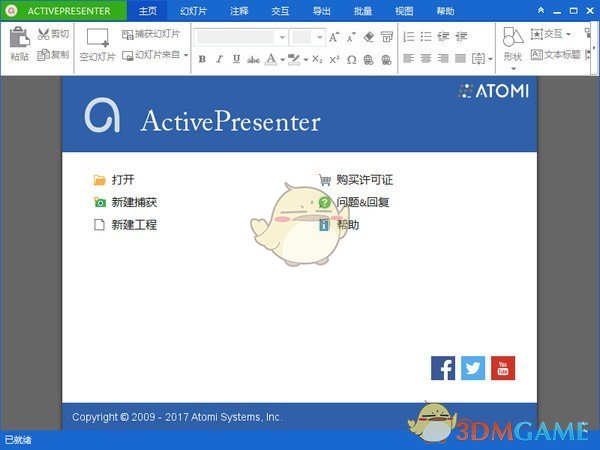
Task: Click the first globe hyperlink icon
Action: click(368, 59)
